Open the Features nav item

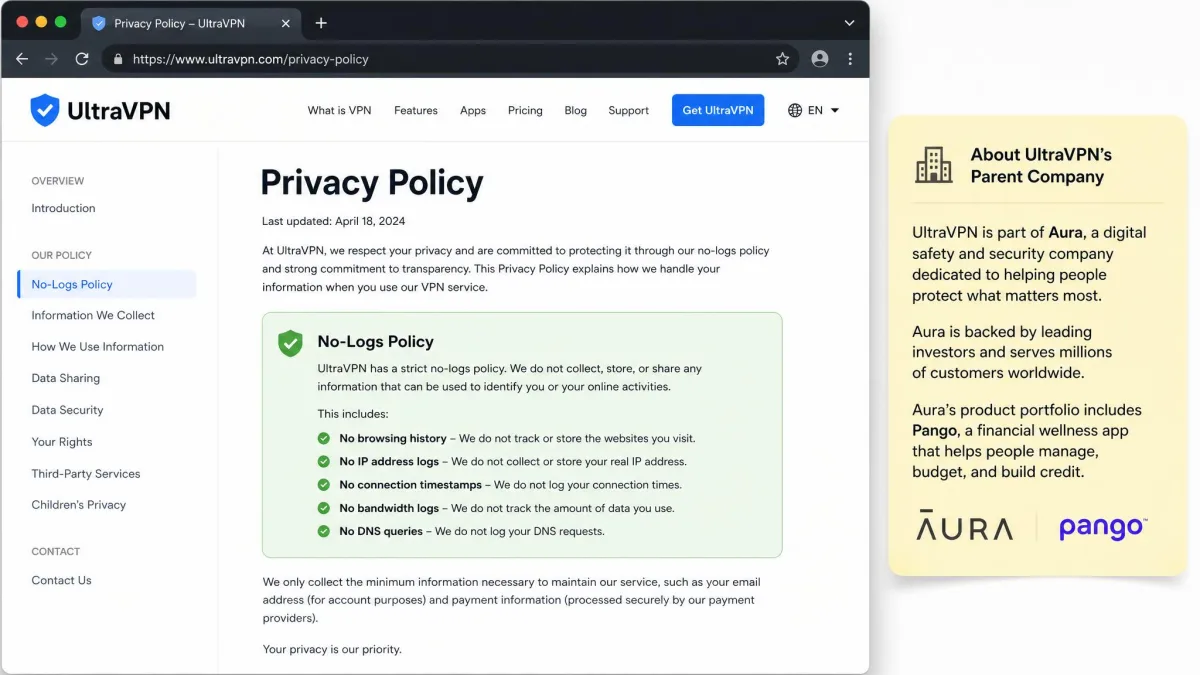point(416,110)
